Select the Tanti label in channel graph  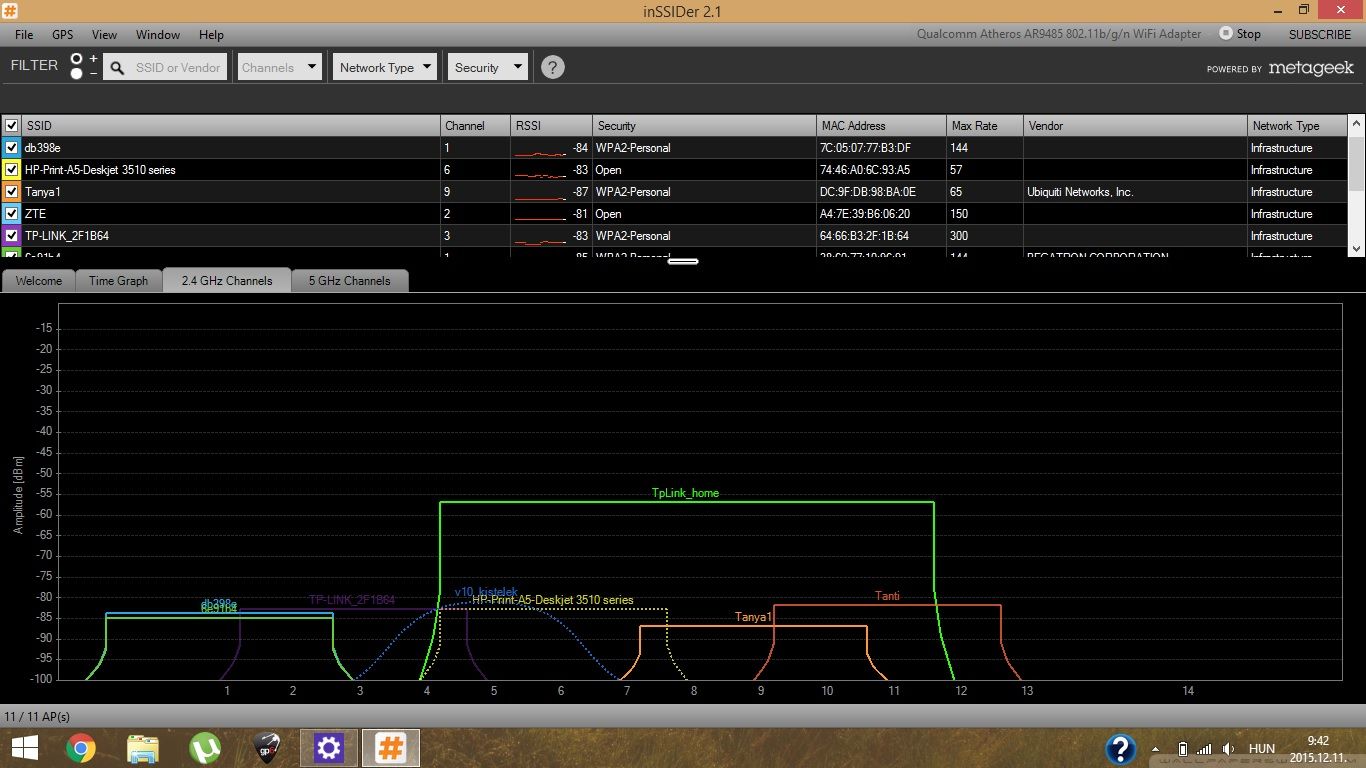tap(887, 596)
